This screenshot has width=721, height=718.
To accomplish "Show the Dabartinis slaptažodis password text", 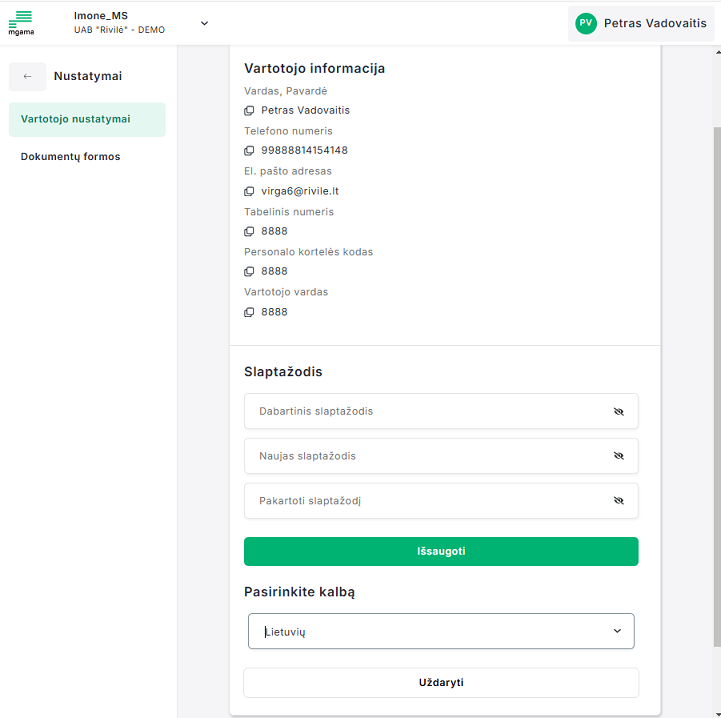I will click(x=618, y=411).
